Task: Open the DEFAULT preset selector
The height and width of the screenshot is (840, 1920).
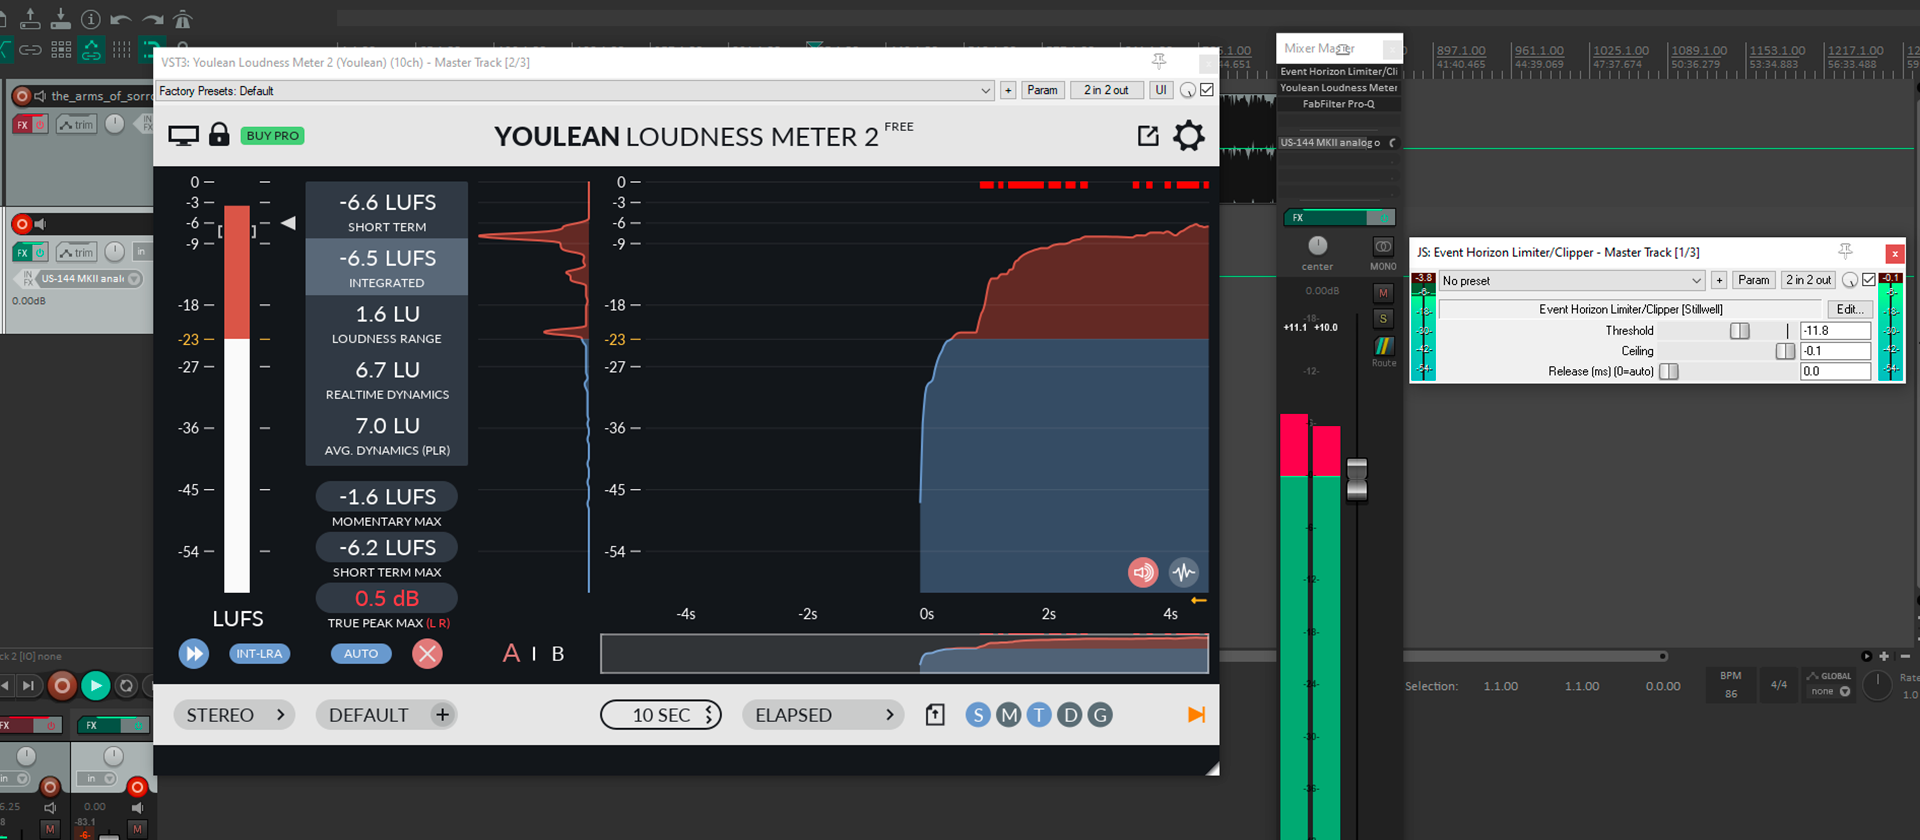Action: point(387,715)
